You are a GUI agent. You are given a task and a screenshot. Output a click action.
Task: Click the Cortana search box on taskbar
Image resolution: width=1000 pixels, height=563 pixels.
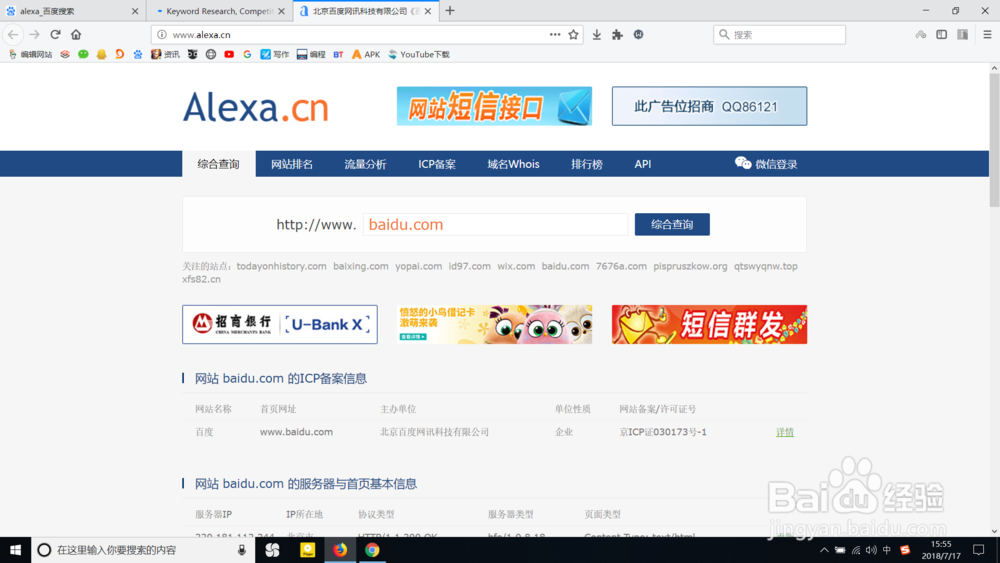tap(143, 550)
